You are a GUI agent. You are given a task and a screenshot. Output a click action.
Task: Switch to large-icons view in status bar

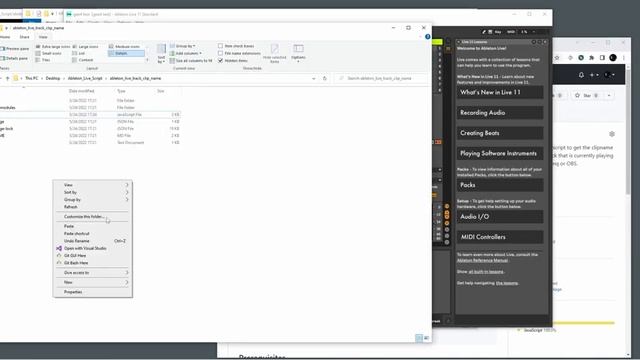click(x=426, y=338)
